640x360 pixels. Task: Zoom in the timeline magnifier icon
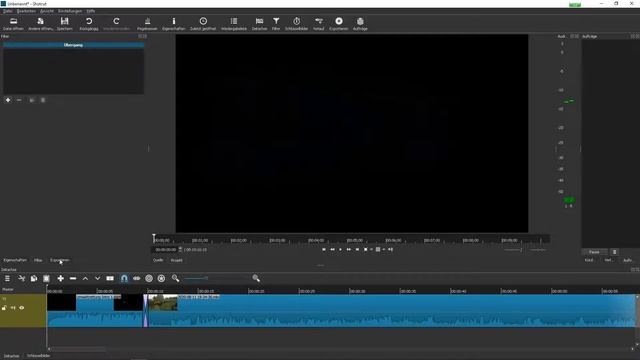[256, 278]
